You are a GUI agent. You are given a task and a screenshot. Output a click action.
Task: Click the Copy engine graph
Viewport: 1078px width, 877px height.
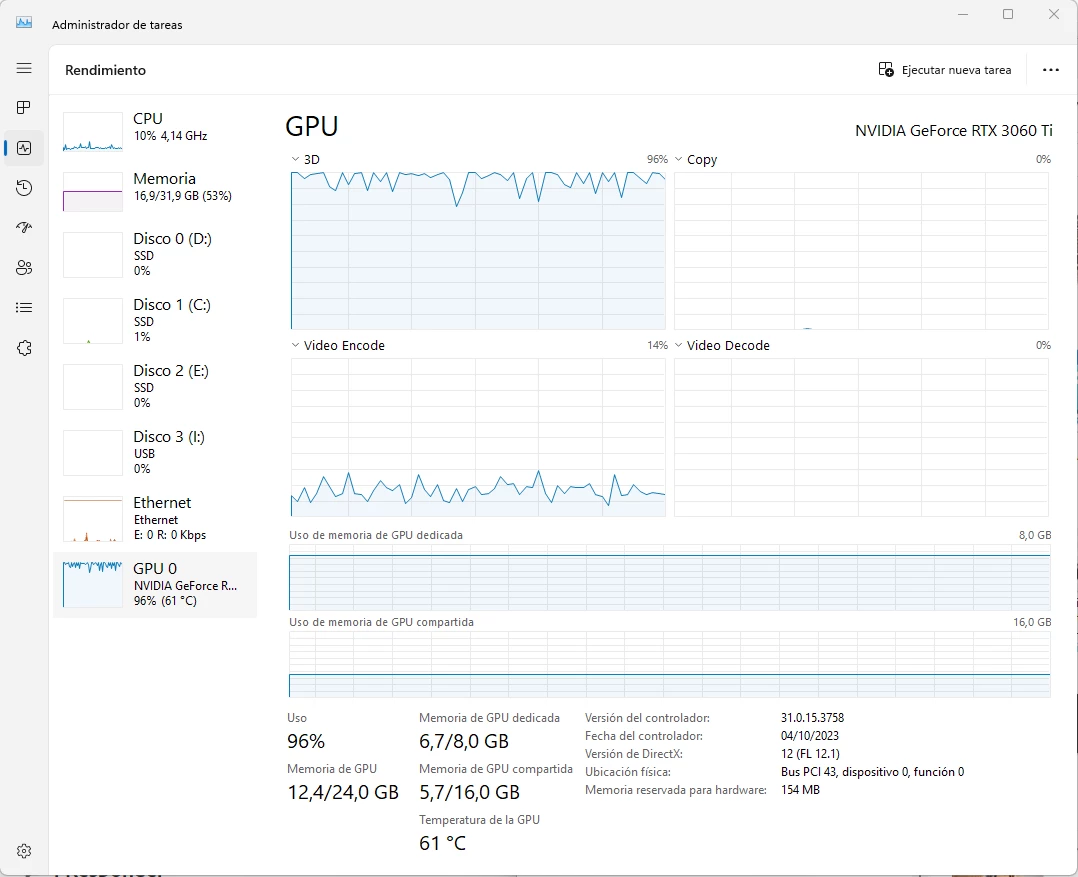861,250
